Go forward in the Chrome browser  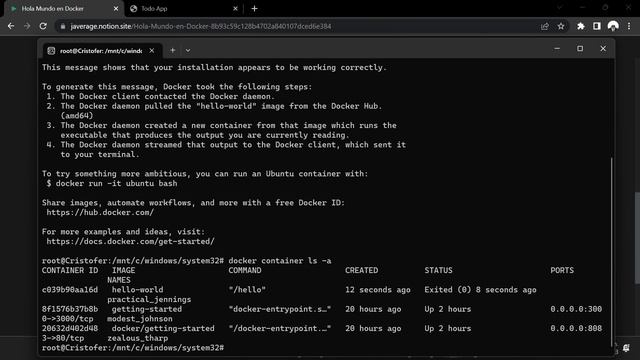point(27,26)
